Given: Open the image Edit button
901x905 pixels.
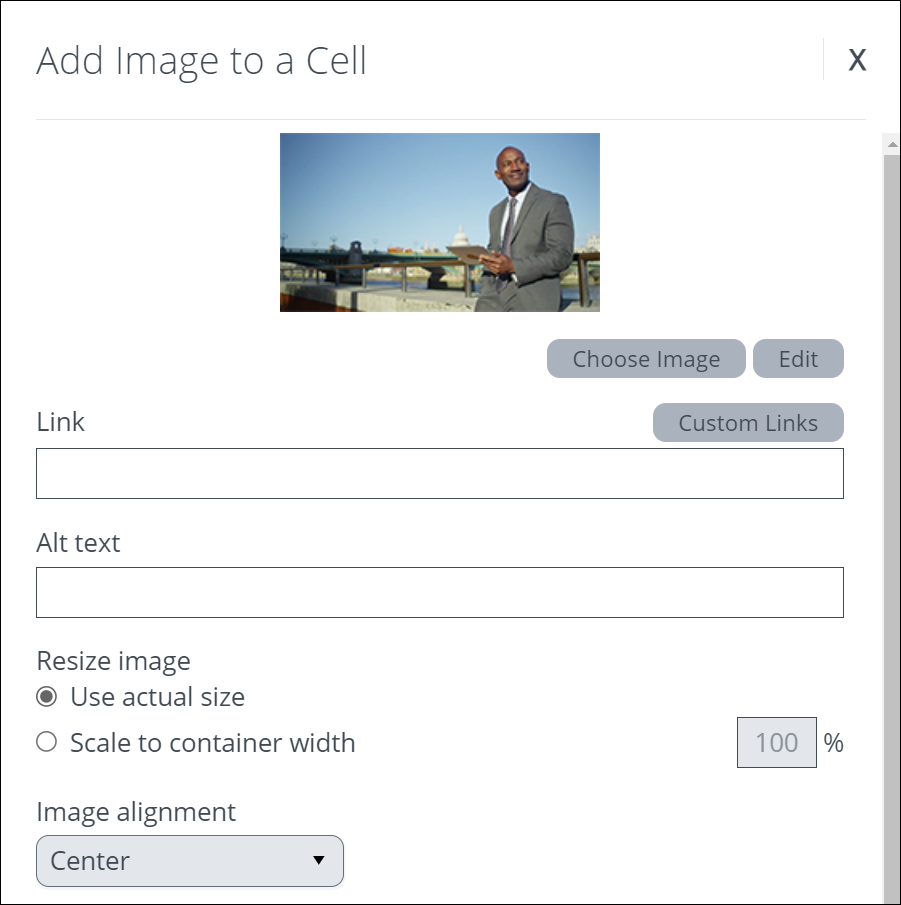Looking at the screenshot, I should click(x=797, y=359).
